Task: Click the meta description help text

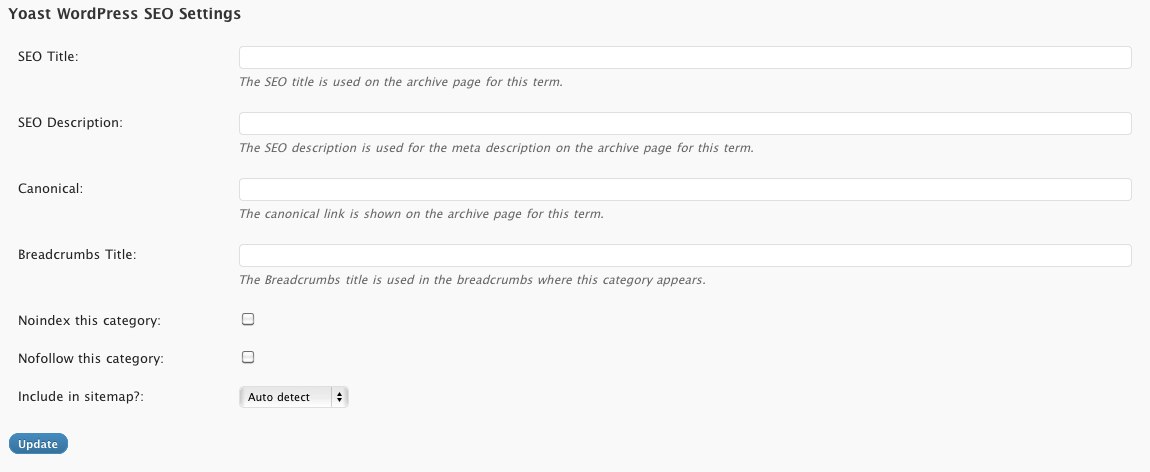Action: 497,148
